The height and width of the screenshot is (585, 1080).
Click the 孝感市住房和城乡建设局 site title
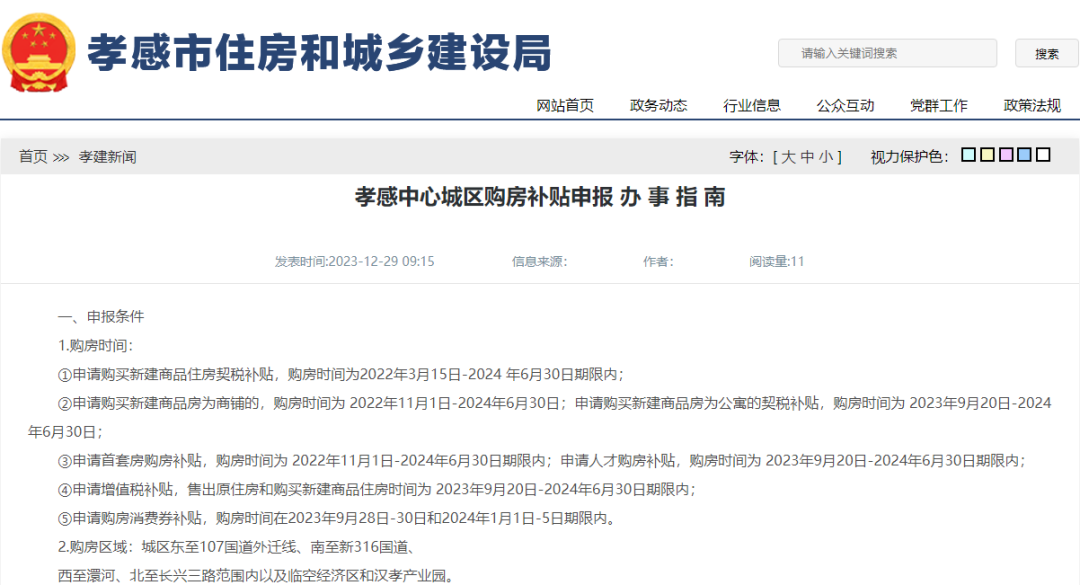pyautogui.click(x=318, y=53)
